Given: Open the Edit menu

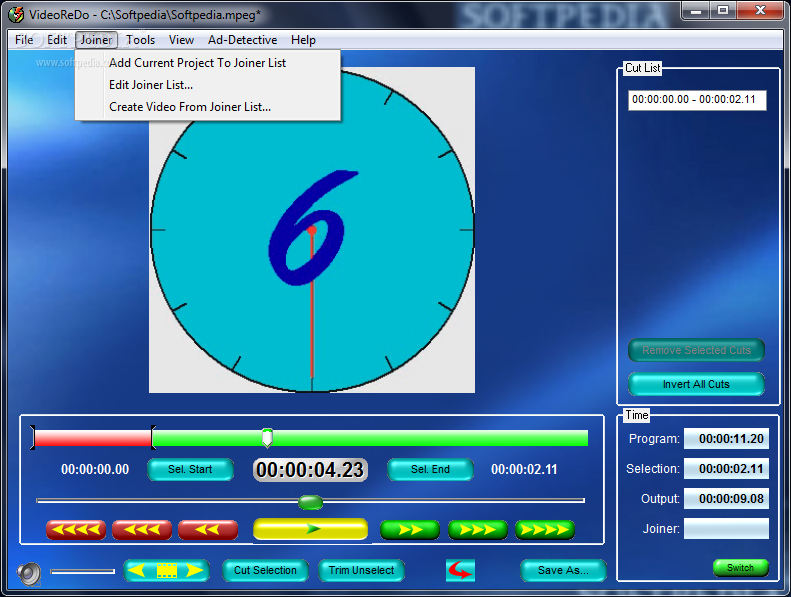Looking at the screenshot, I should [56, 40].
